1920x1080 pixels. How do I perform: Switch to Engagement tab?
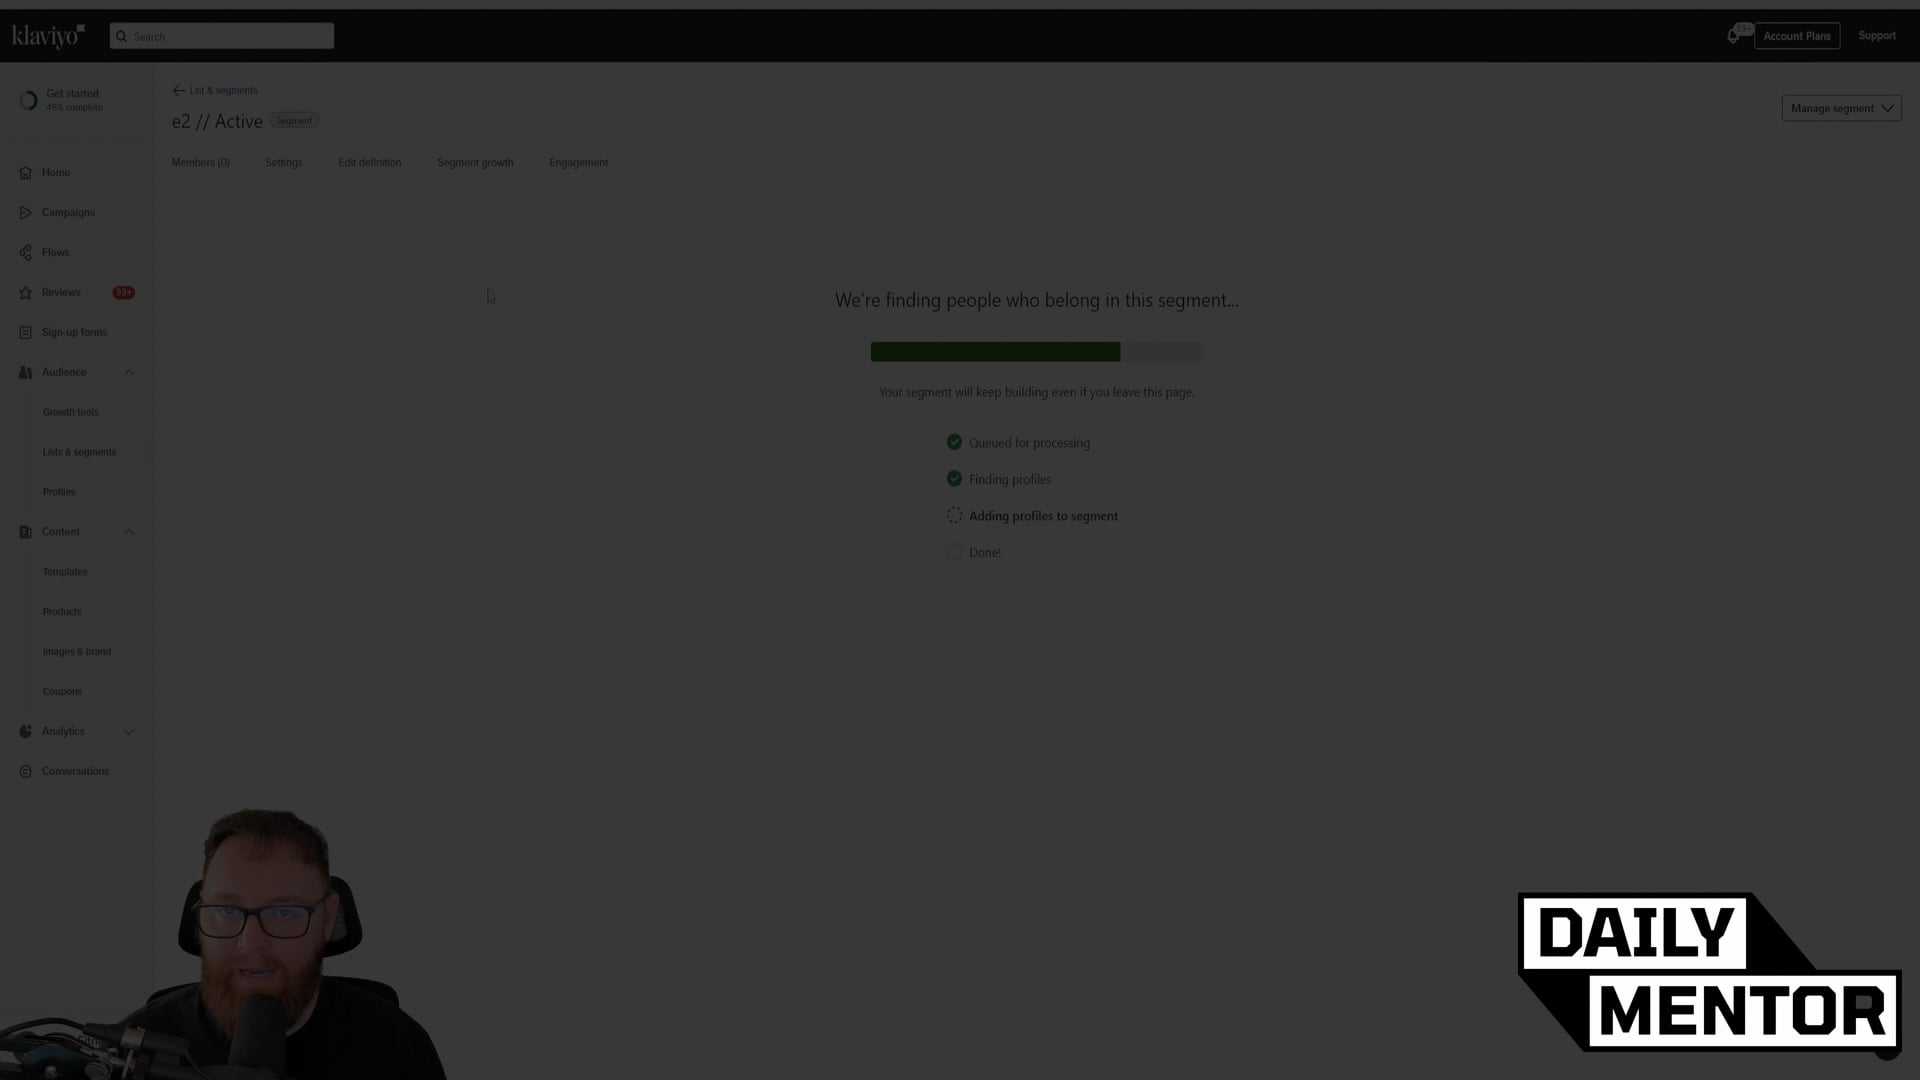[x=578, y=161]
